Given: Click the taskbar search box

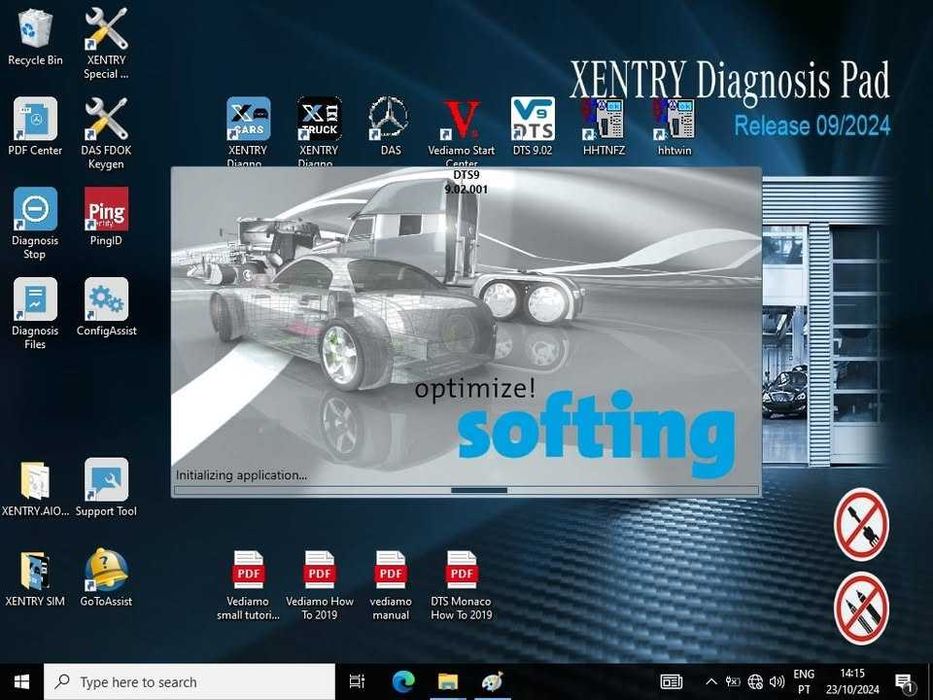Looking at the screenshot, I should pyautogui.click(x=189, y=682).
